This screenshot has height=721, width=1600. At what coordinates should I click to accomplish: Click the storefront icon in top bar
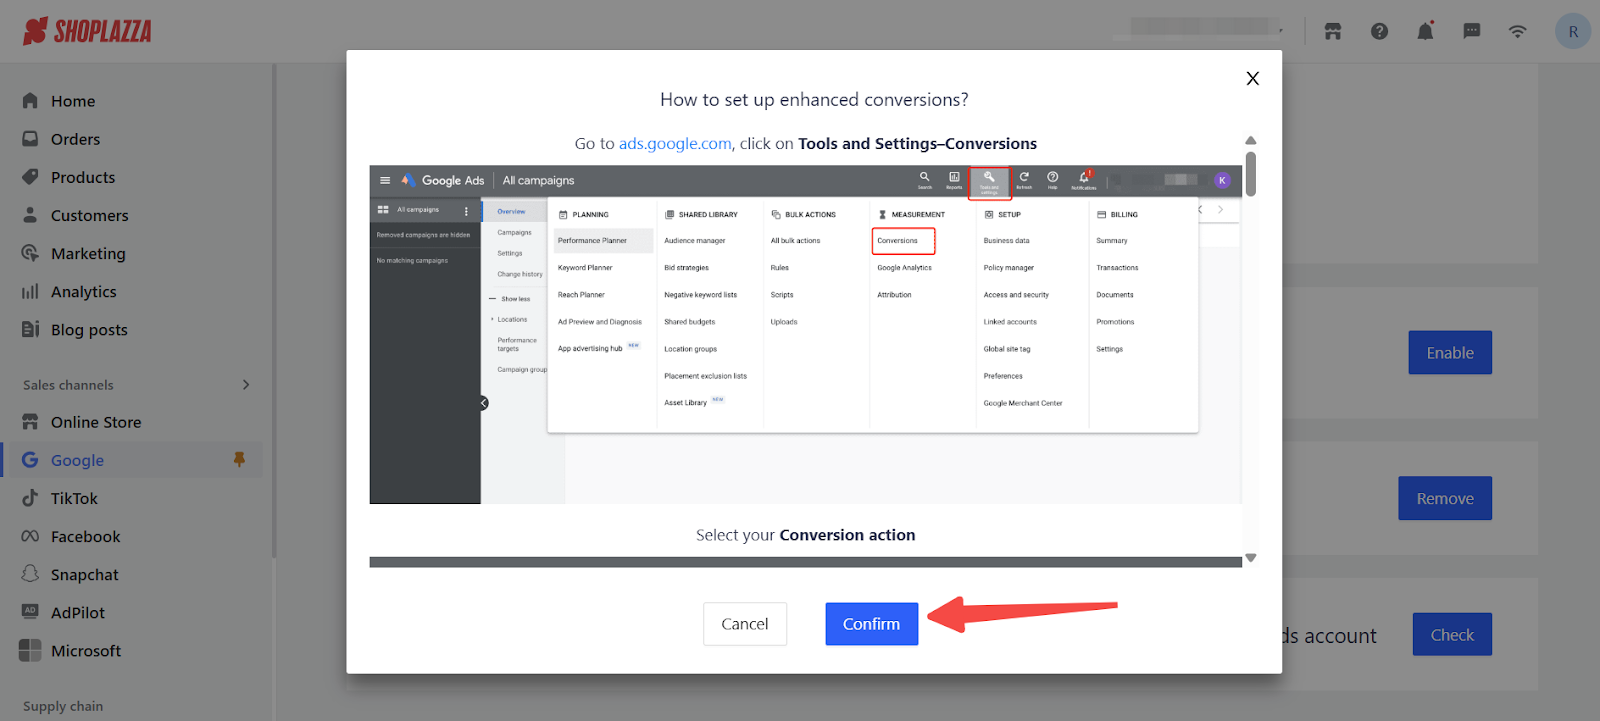(1333, 31)
